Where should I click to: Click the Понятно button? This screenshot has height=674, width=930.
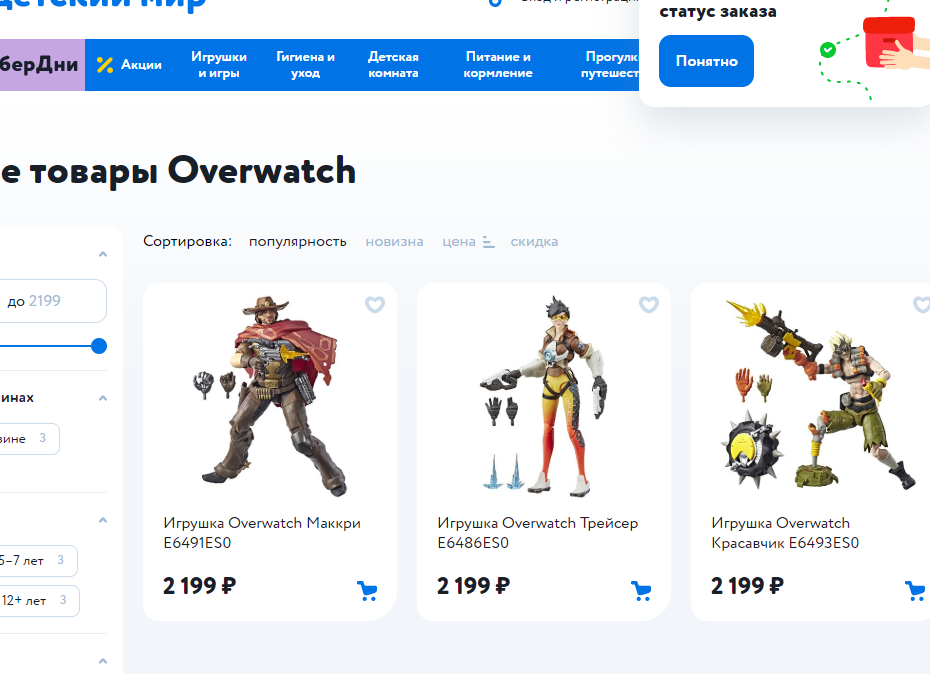click(x=706, y=61)
